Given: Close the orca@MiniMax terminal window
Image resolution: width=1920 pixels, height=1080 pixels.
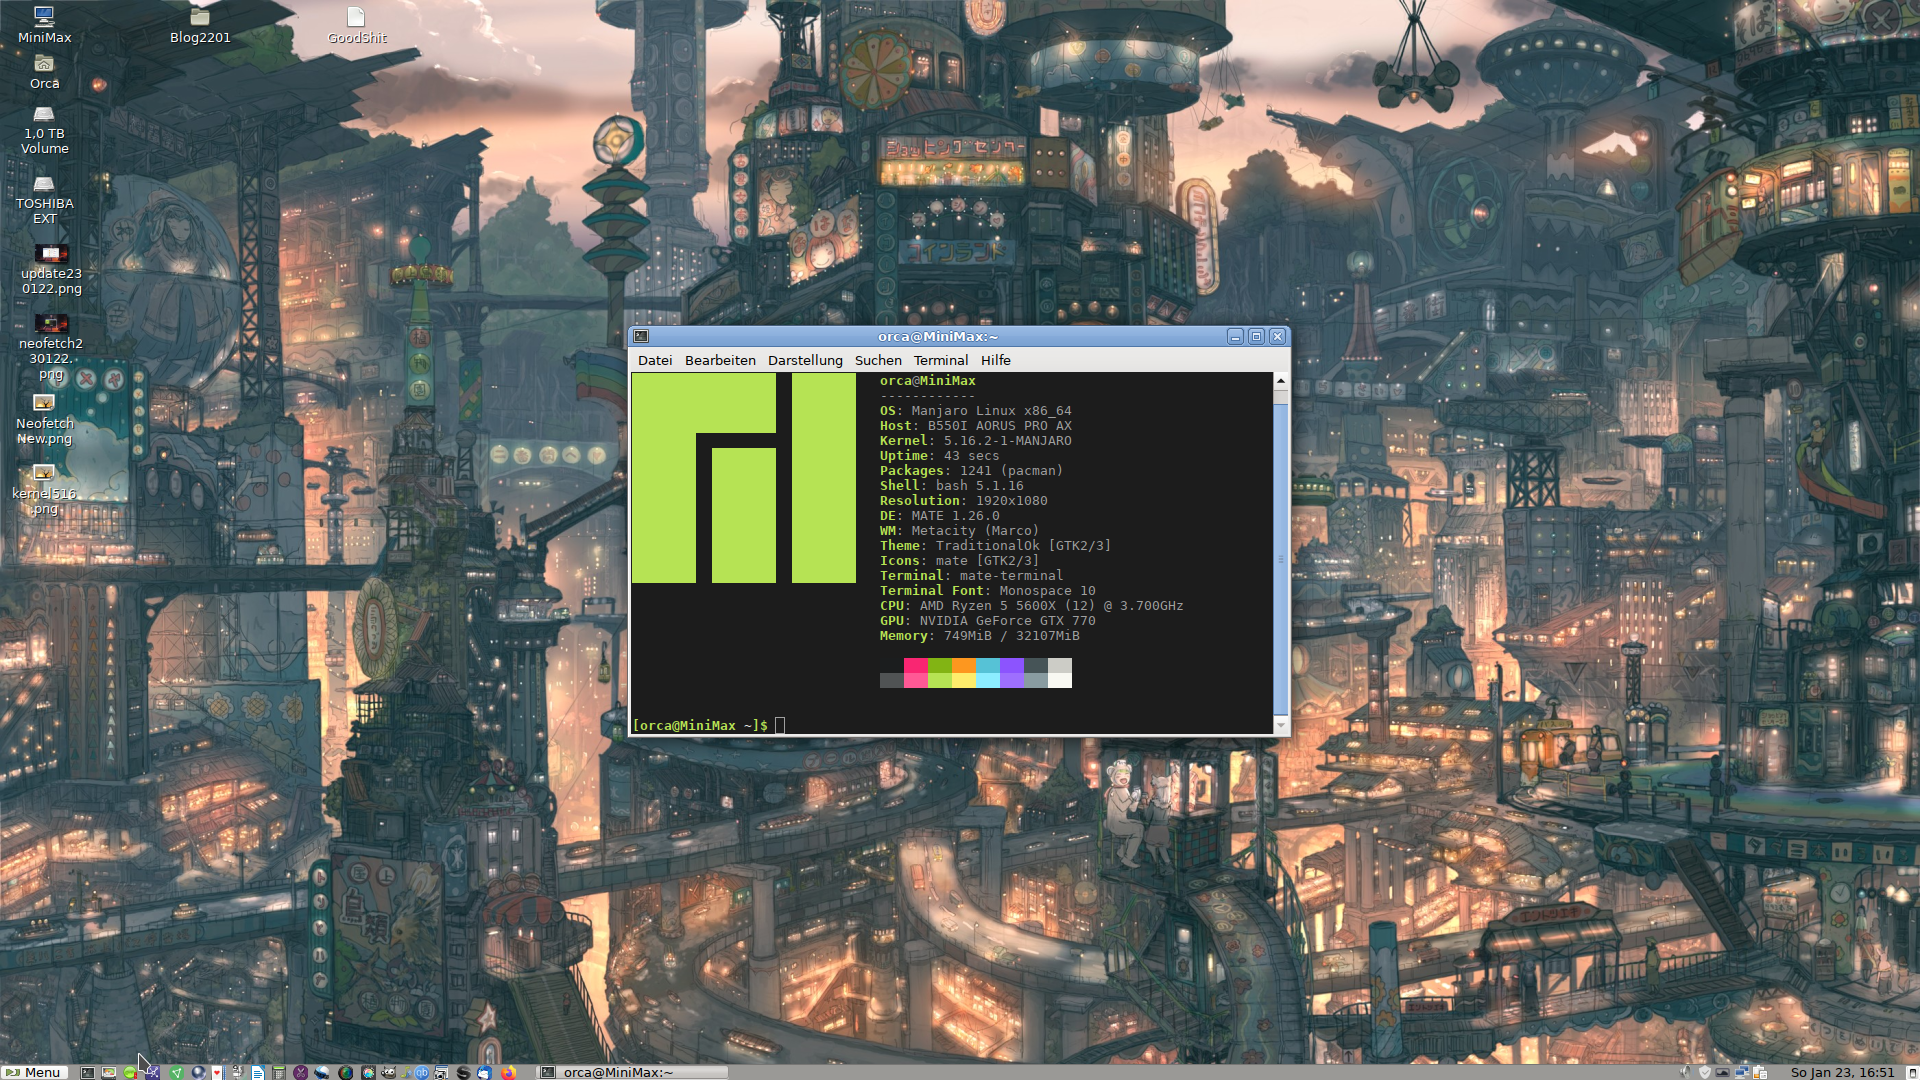Looking at the screenshot, I should coord(1277,337).
